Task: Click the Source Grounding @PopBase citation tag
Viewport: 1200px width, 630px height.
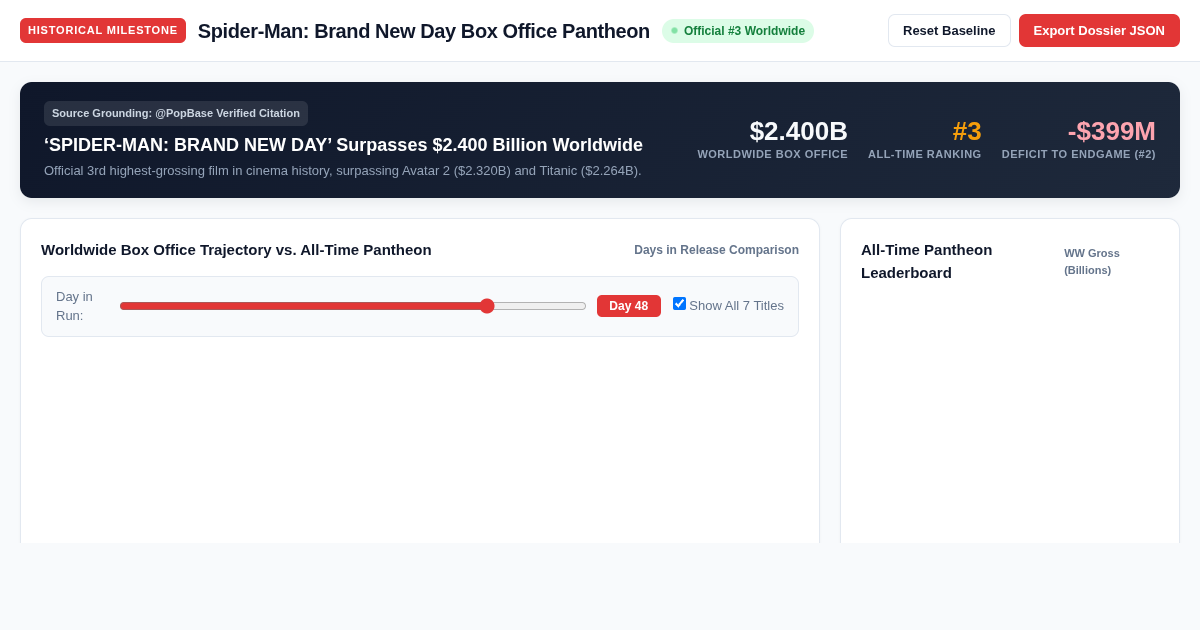Action: click(x=176, y=113)
